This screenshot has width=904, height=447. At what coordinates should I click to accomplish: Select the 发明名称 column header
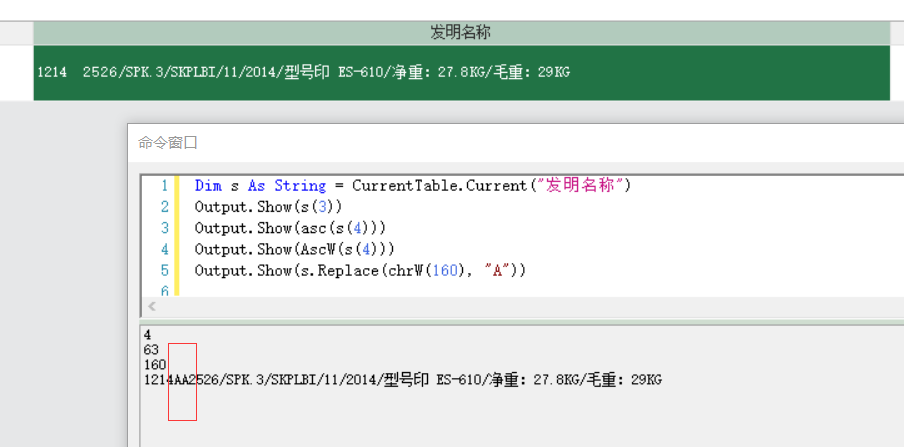(x=461, y=33)
